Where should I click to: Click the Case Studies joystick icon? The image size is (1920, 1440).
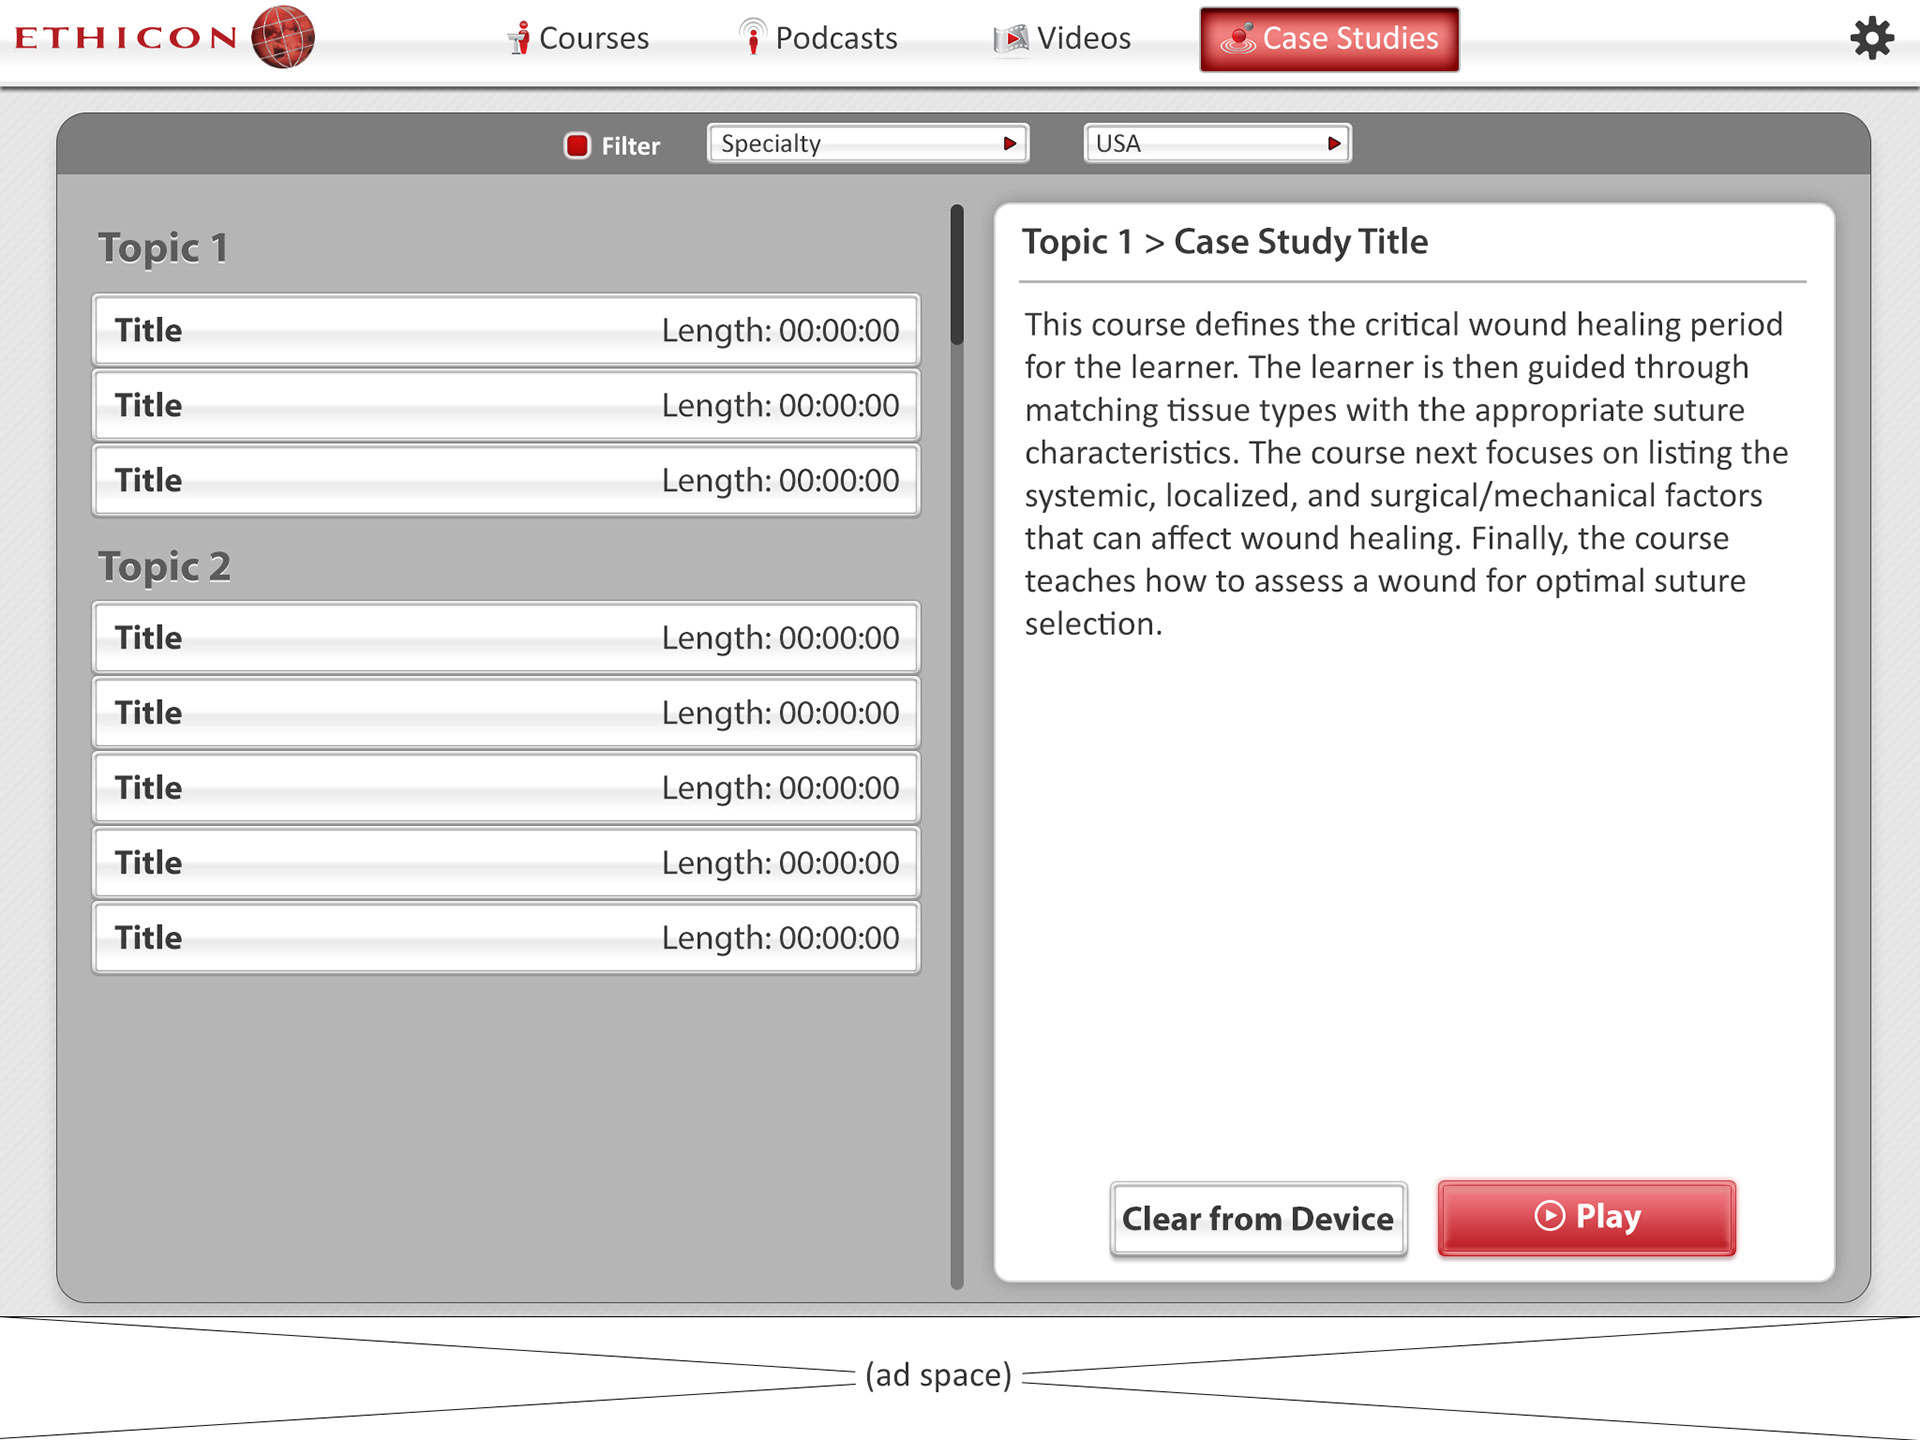1239,38
